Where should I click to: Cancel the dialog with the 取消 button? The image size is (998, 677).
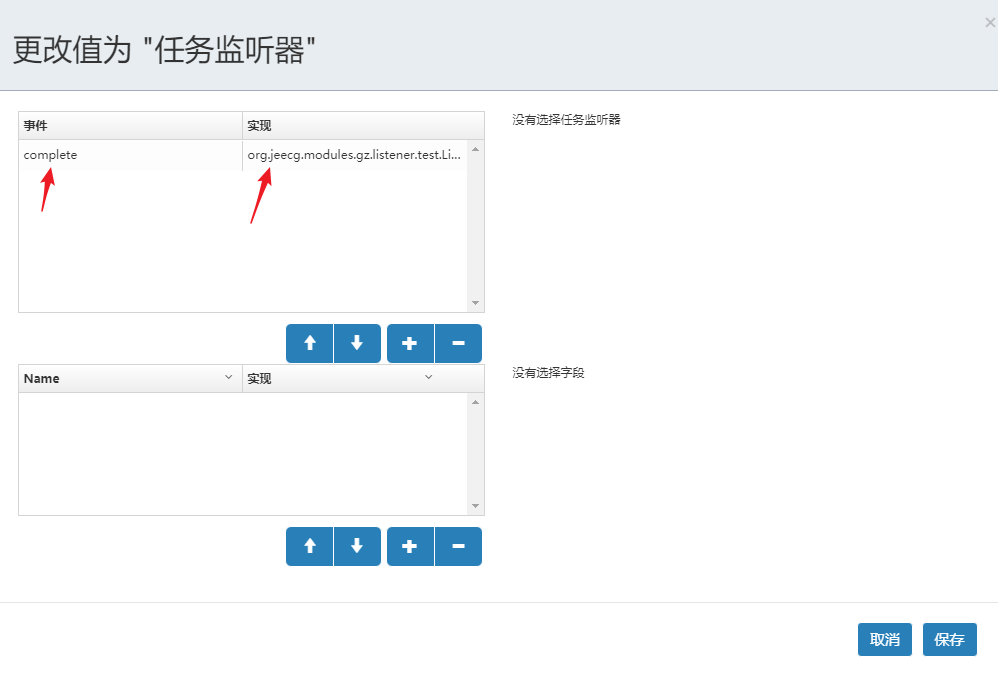(884, 639)
